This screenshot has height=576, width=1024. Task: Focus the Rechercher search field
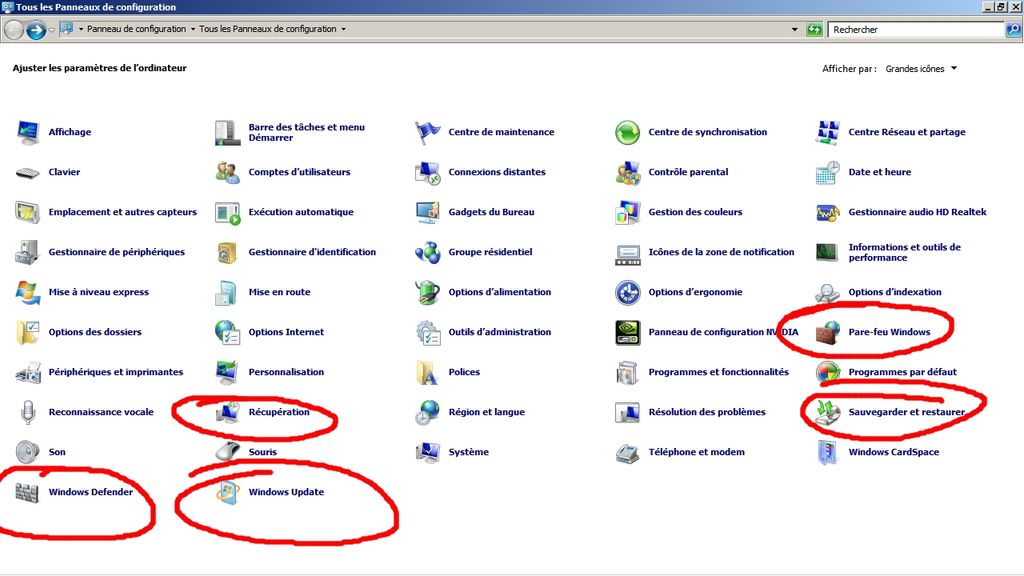pyautogui.click(x=916, y=29)
